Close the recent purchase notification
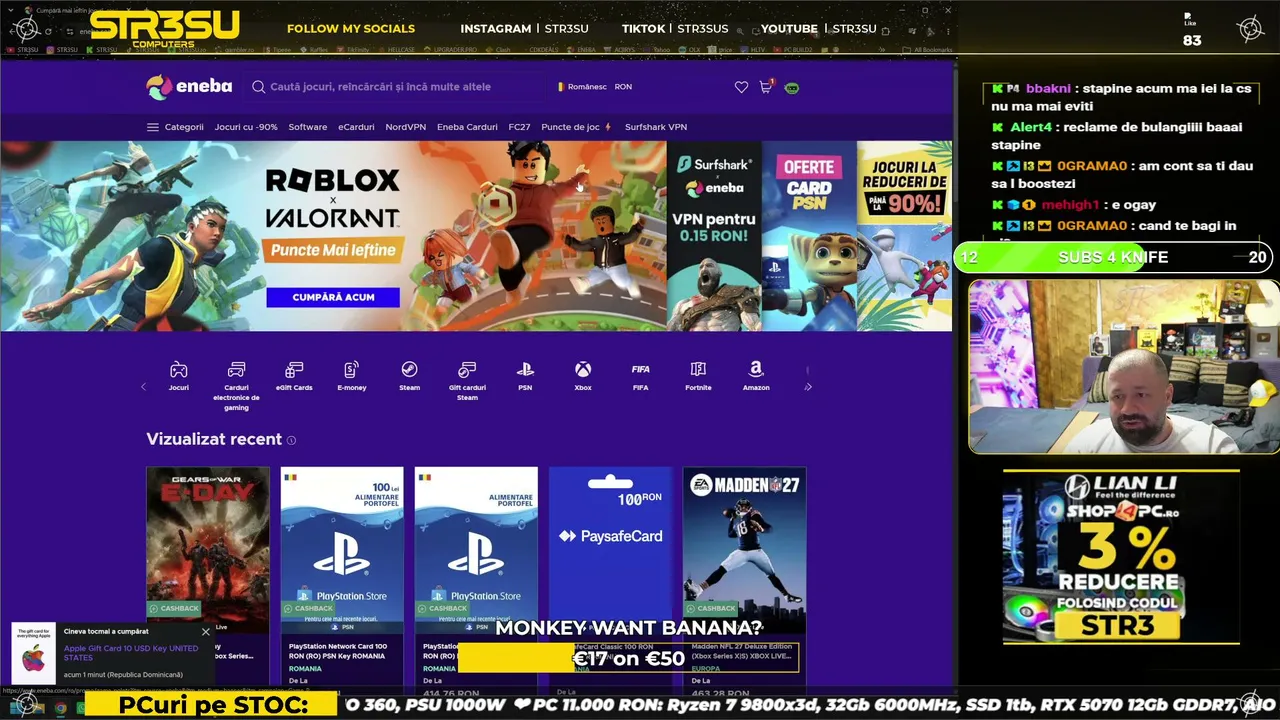The image size is (1280, 720). (206, 632)
